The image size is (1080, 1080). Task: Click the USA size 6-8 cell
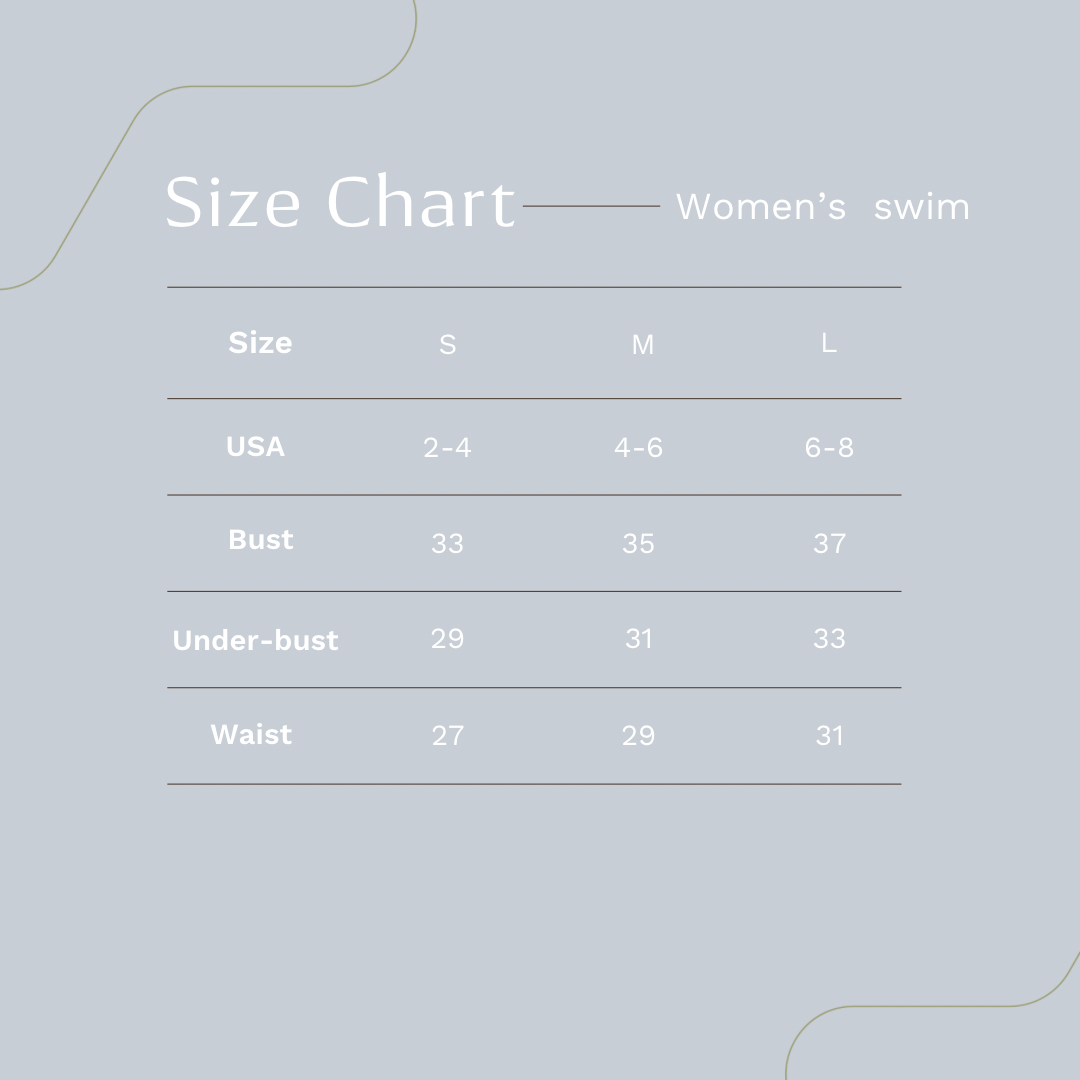[829, 448]
